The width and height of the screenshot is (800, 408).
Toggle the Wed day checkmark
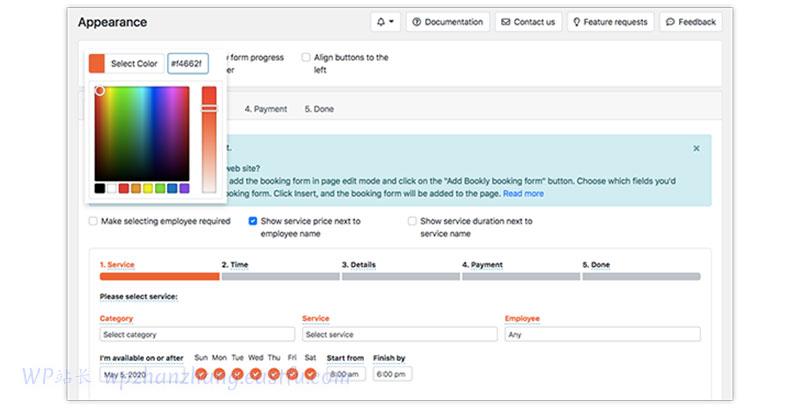coord(256,374)
